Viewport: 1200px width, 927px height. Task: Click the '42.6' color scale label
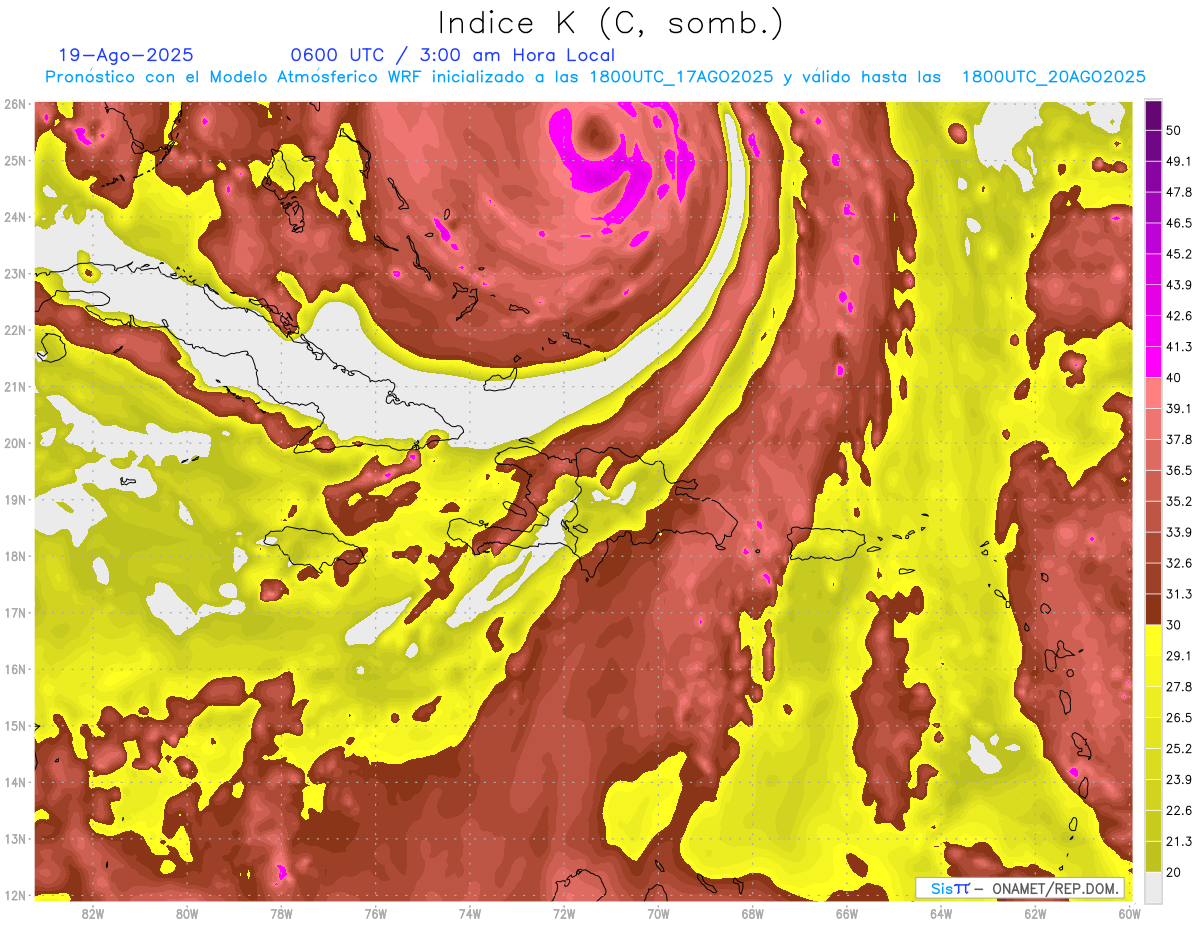1178,316
